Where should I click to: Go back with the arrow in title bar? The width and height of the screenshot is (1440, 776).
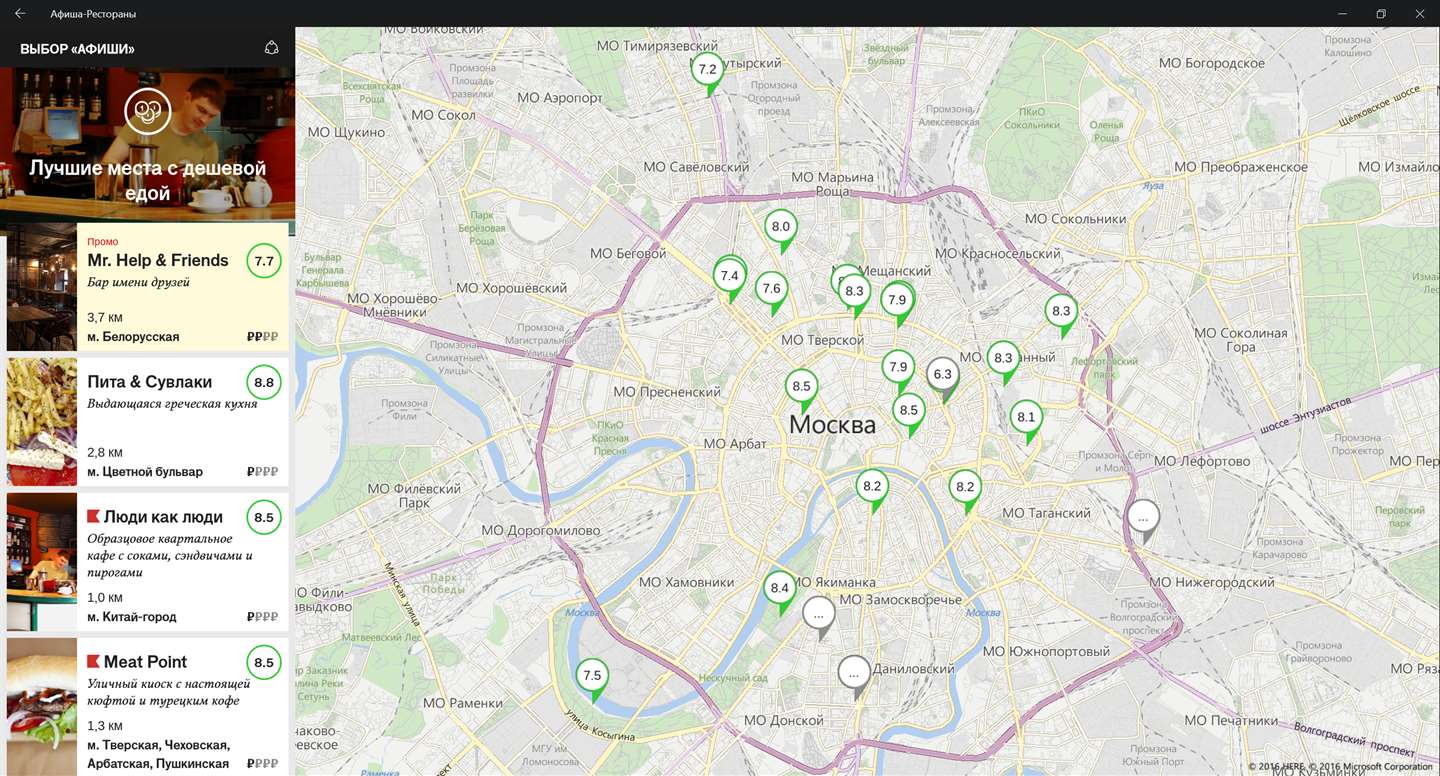click(x=20, y=14)
